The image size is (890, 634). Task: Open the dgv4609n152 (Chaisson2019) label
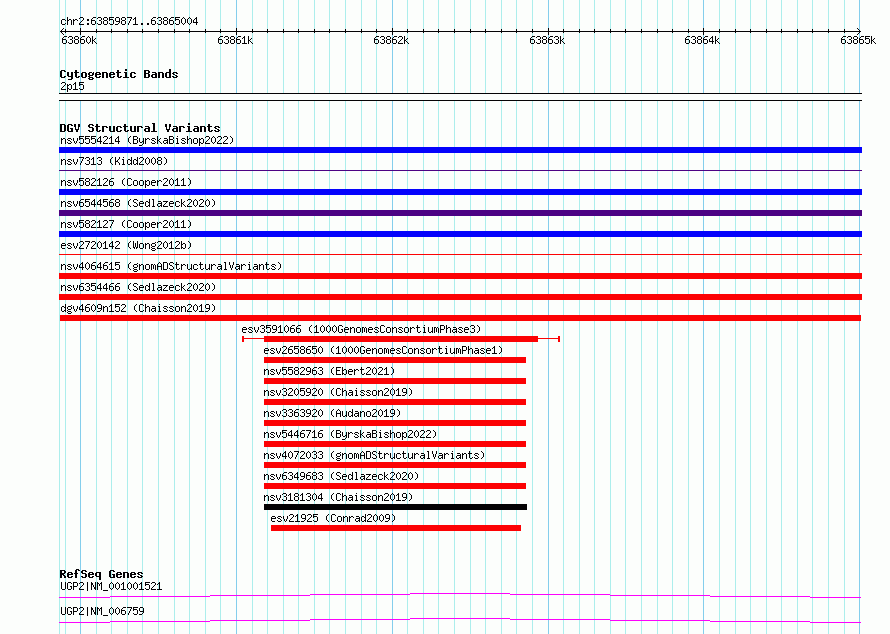point(138,308)
